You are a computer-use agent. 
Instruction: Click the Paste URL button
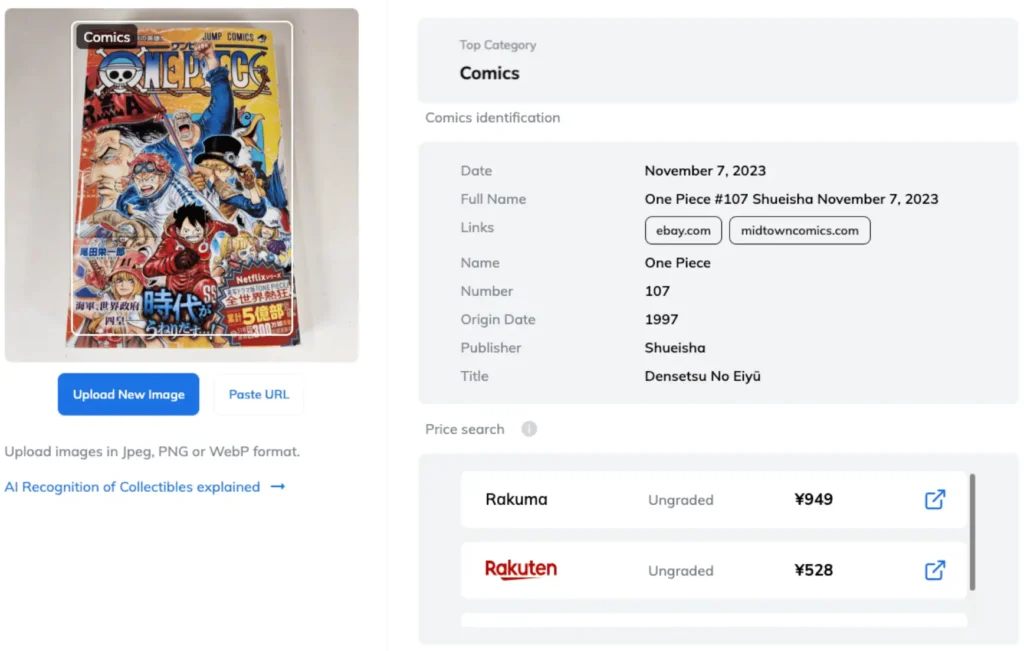(259, 394)
